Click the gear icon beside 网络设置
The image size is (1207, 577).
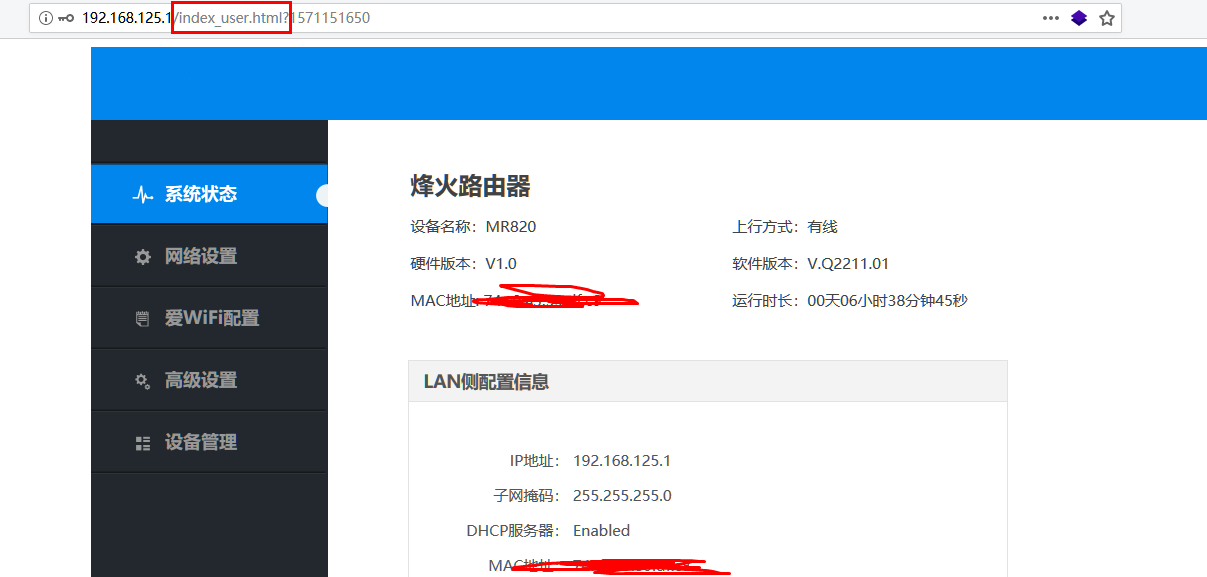click(143, 257)
